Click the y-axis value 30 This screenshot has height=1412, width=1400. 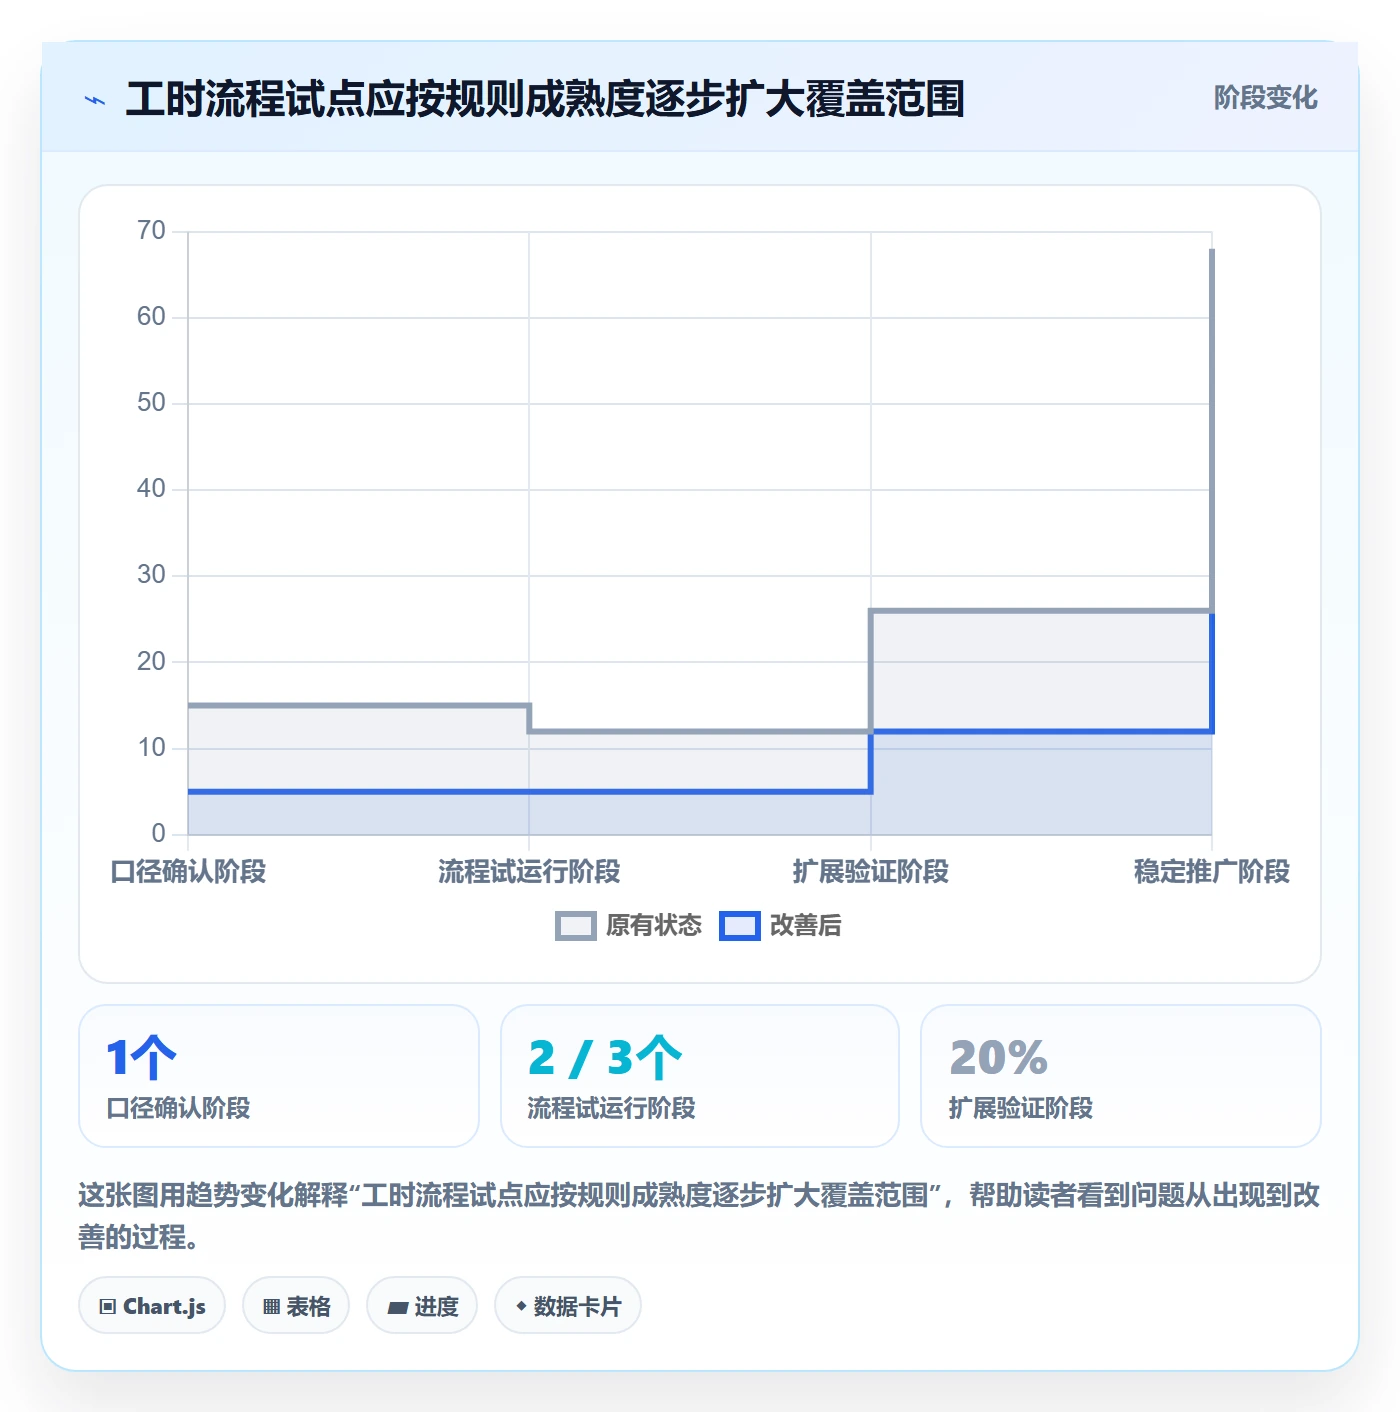(x=151, y=575)
